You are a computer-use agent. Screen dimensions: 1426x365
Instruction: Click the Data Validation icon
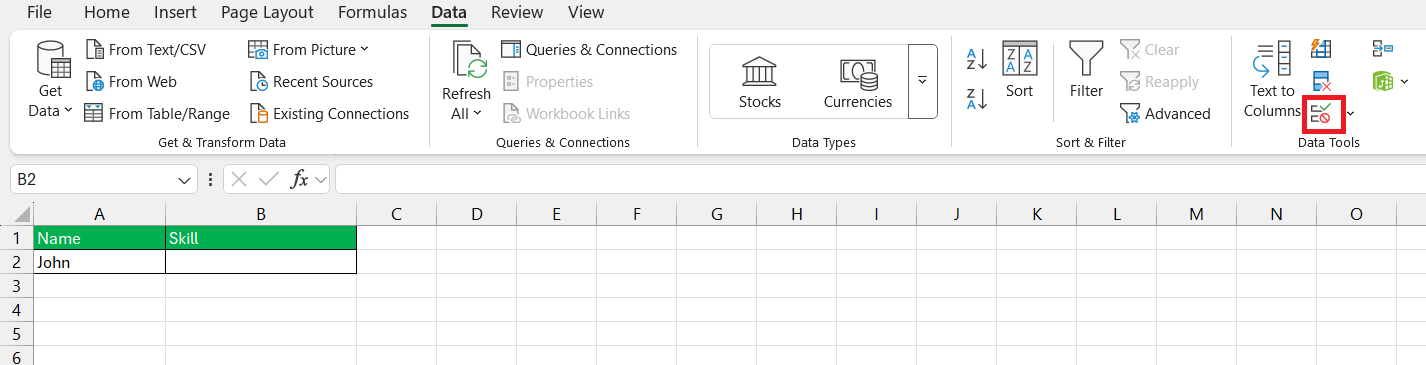[1321, 113]
